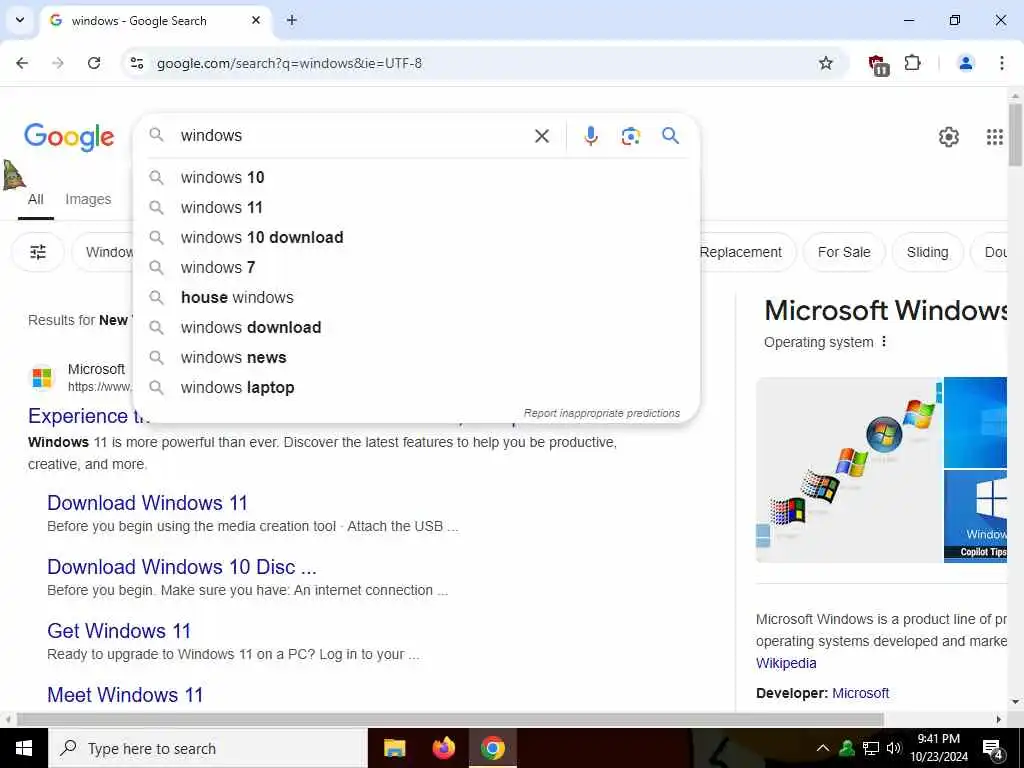This screenshot has height=768, width=1024.
Task: Open the Windows Start menu
Action: pos(24,748)
